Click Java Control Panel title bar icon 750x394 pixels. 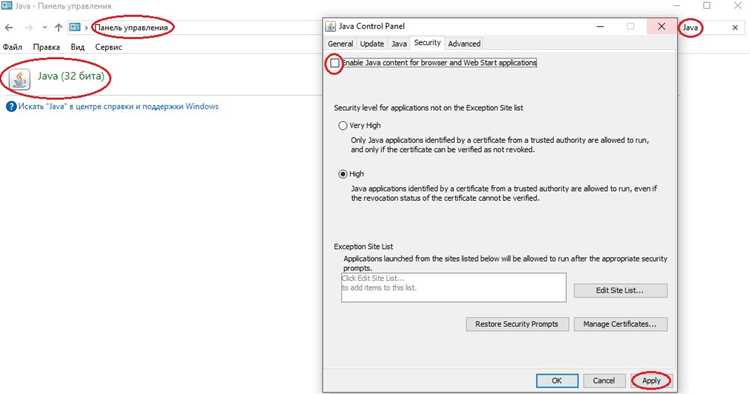331,26
